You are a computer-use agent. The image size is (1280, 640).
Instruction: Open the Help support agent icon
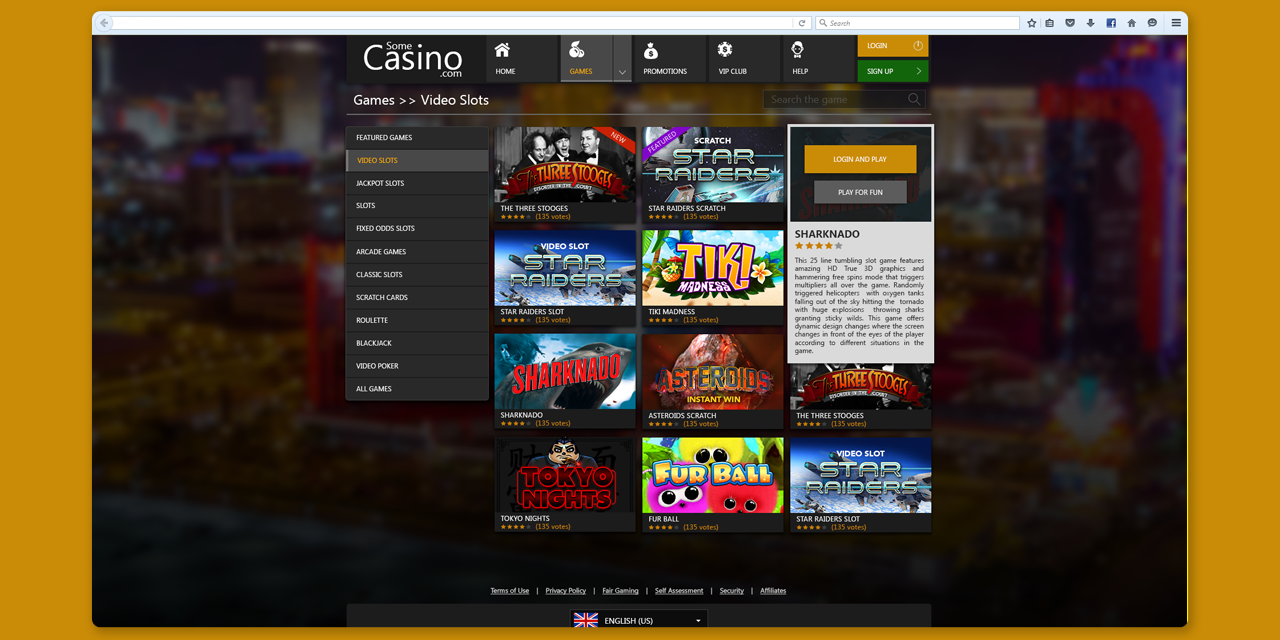pos(798,50)
